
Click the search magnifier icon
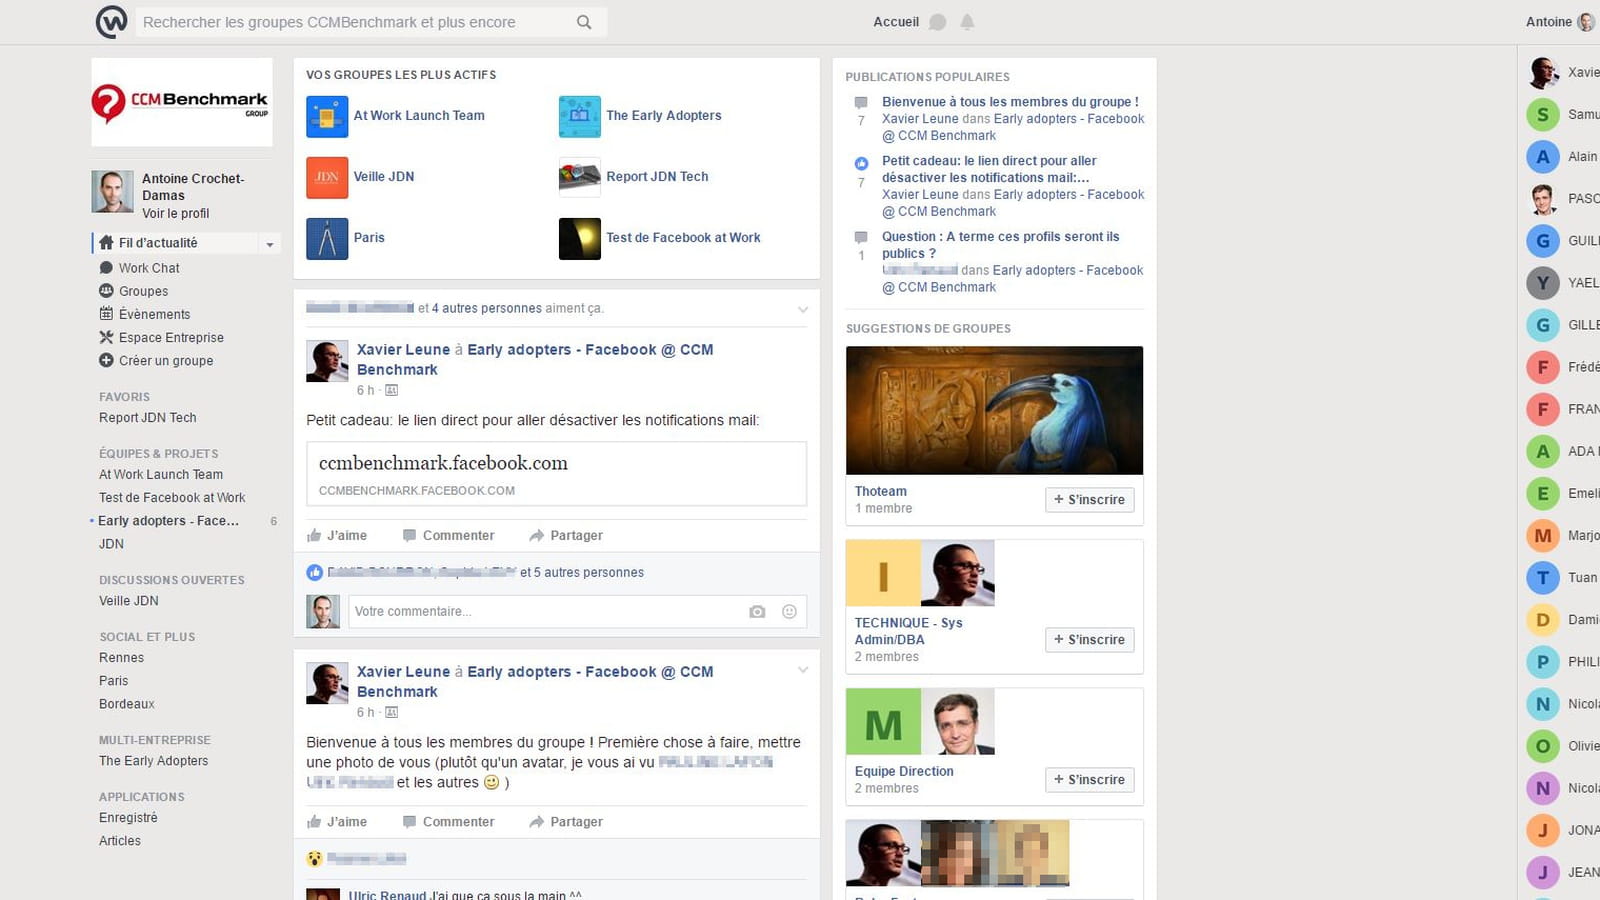pos(584,22)
